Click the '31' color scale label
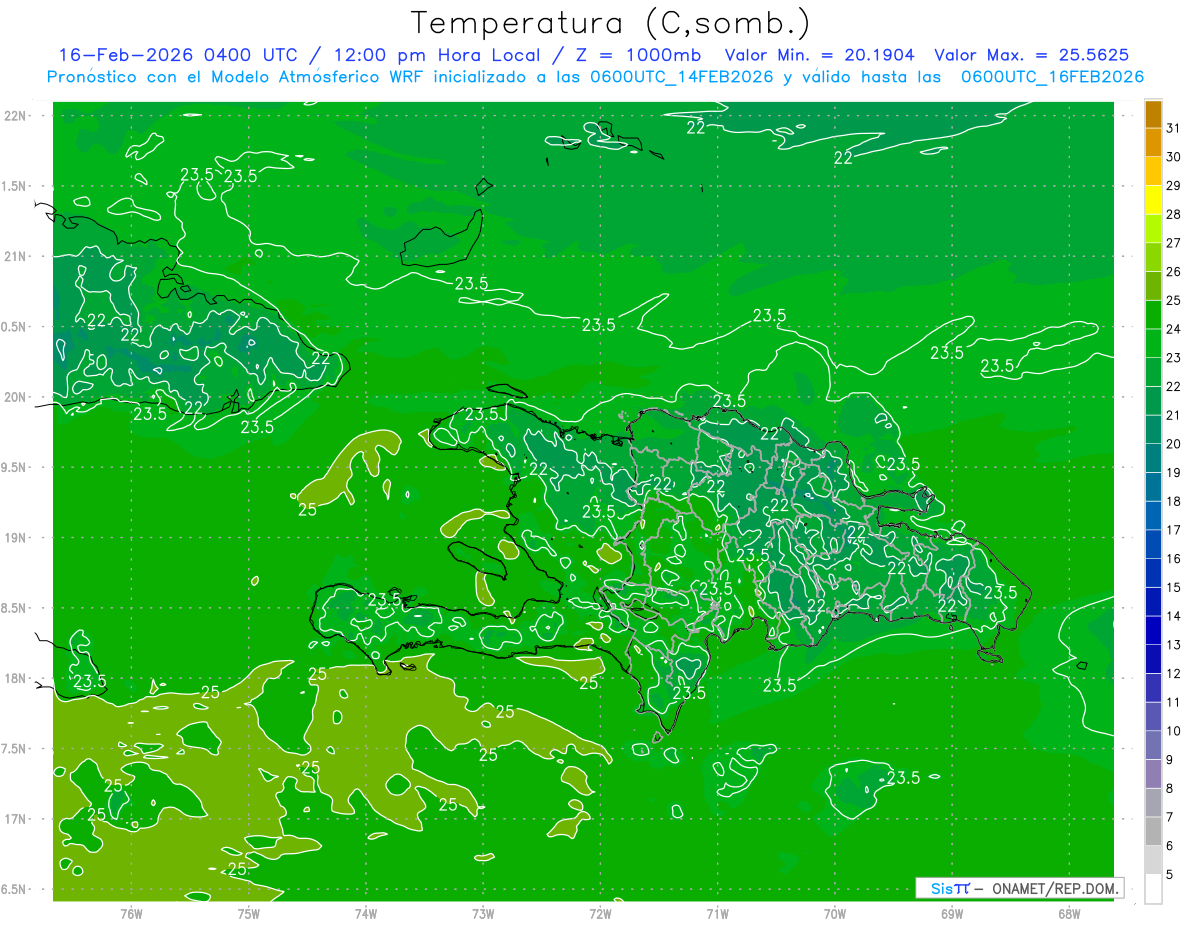 1174,128
